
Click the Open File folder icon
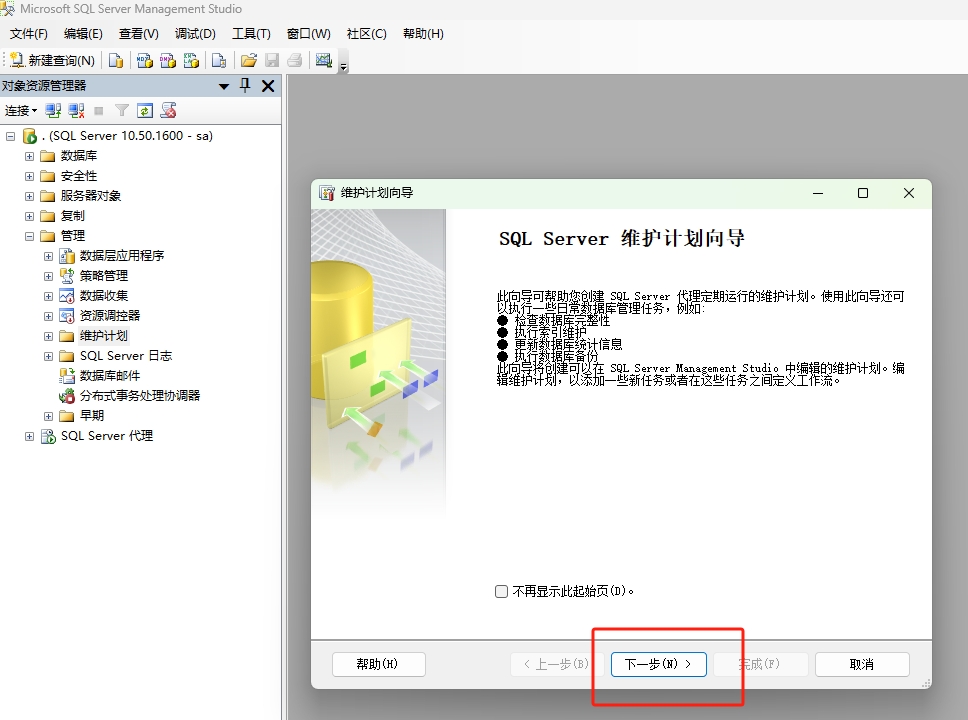point(249,60)
